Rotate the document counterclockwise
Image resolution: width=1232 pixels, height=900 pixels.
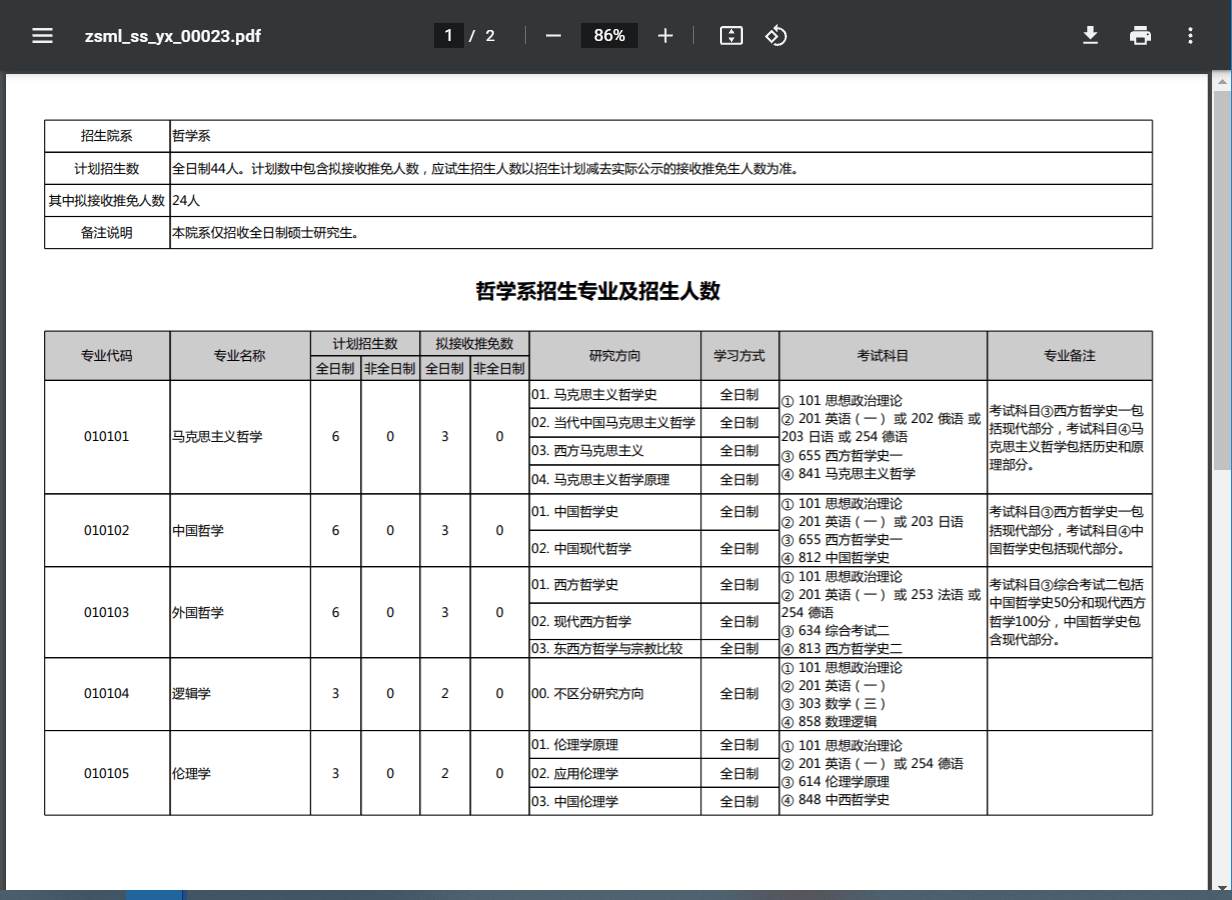coord(776,36)
